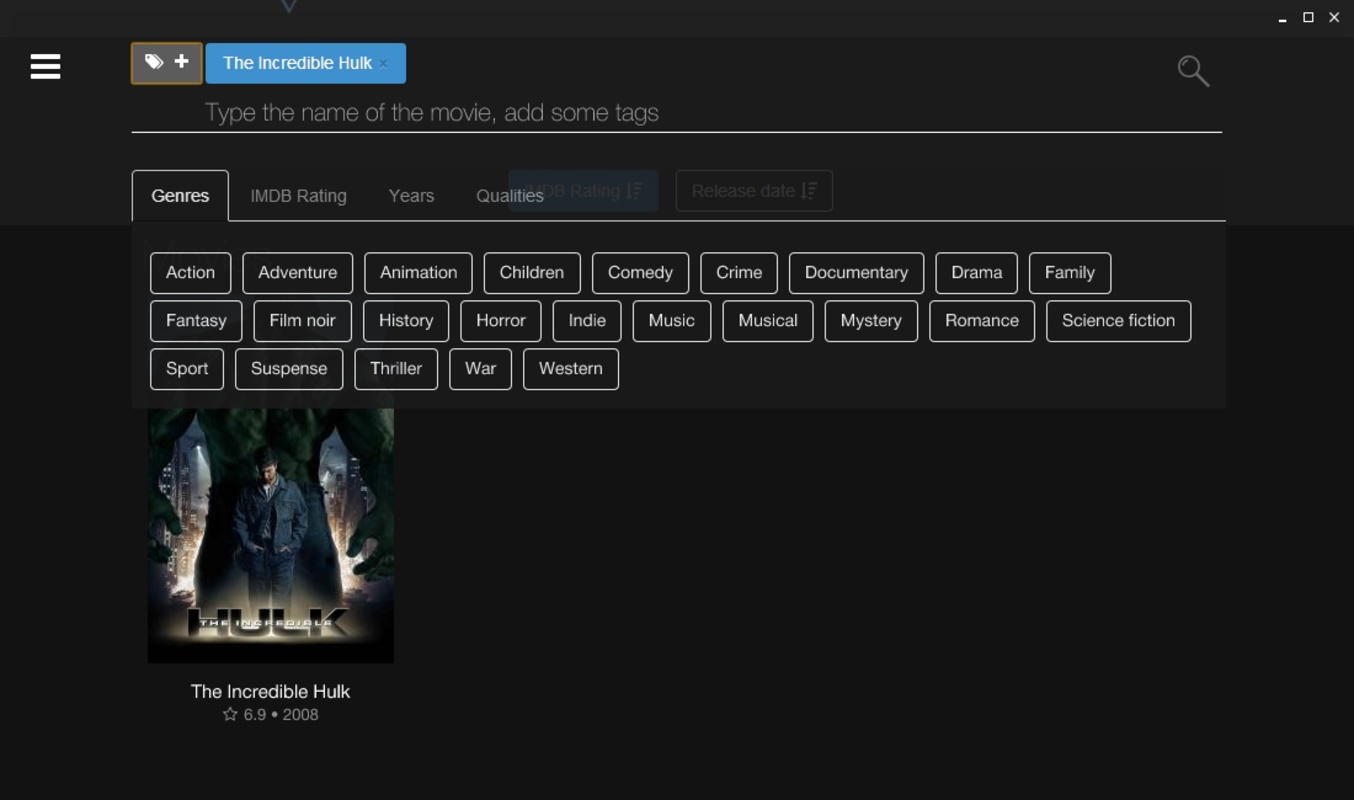Sort results by IMDB Rating

coord(583,190)
